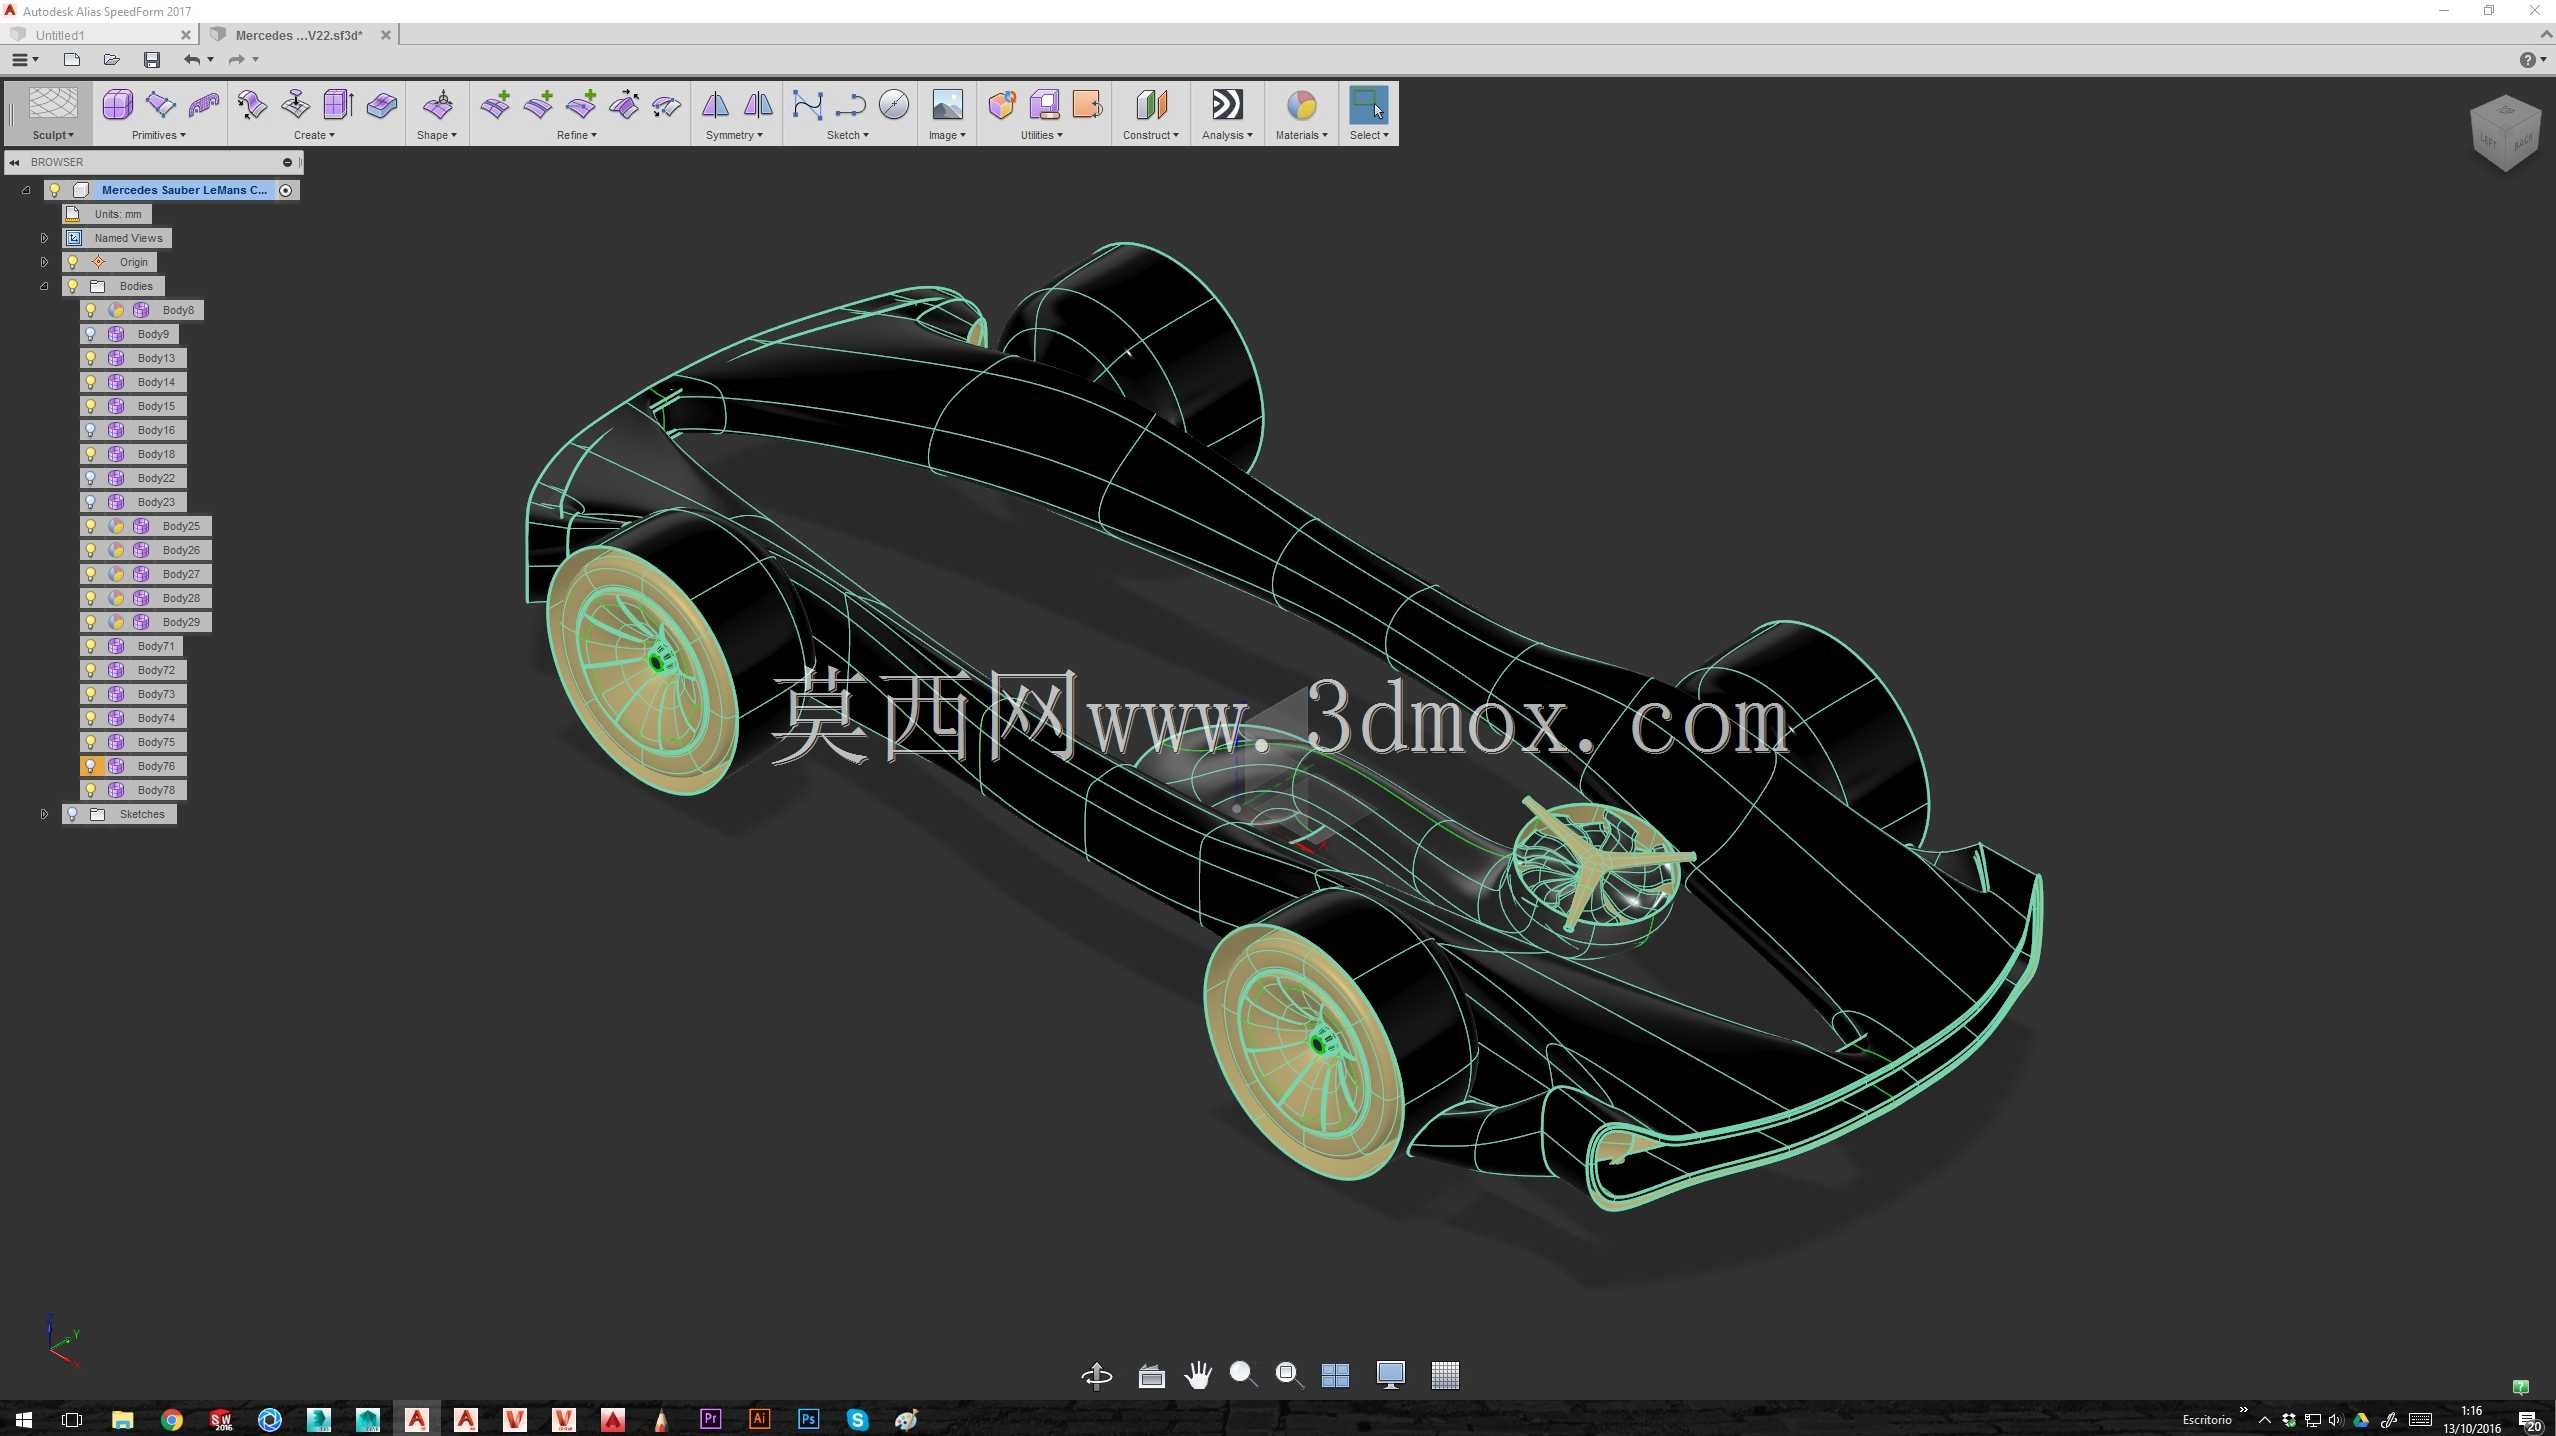Expand the Named Views node
The height and width of the screenshot is (1436, 2556).
(x=44, y=238)
